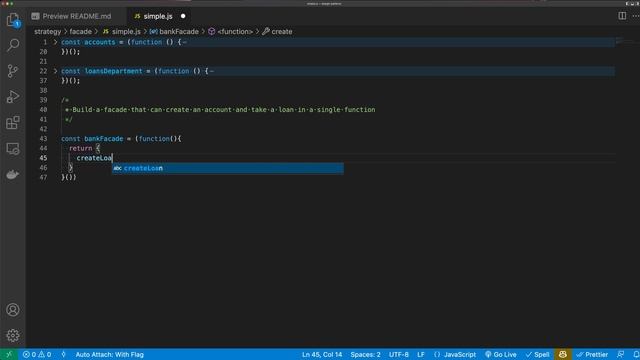
Task: Switch to Preview README.md tab
Action: 77,16
